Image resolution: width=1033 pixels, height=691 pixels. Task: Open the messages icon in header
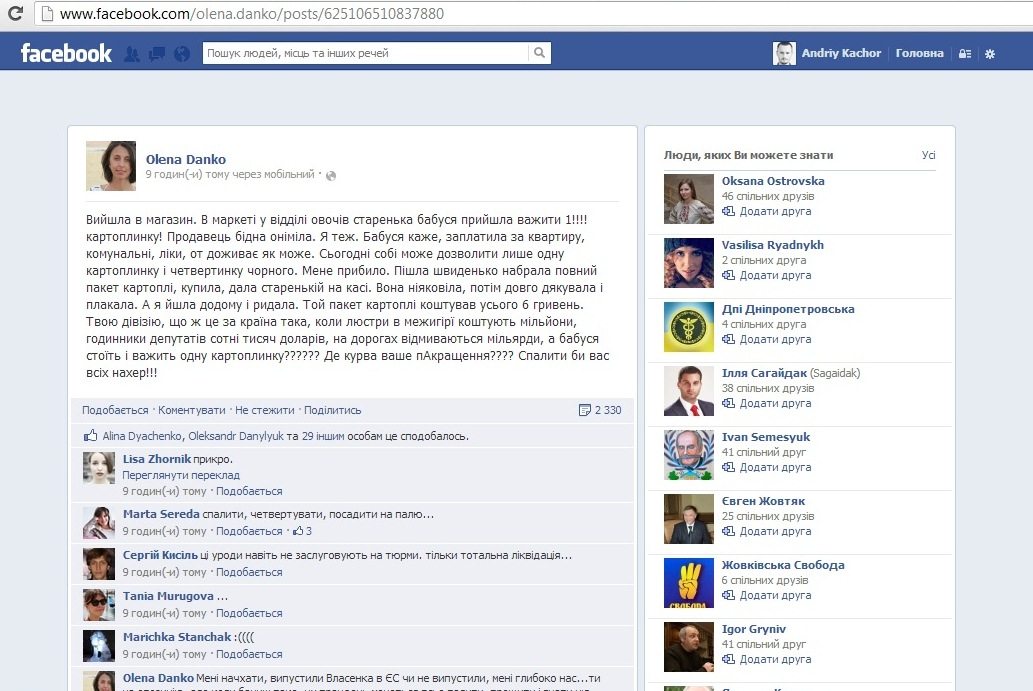tap(157, 54)
